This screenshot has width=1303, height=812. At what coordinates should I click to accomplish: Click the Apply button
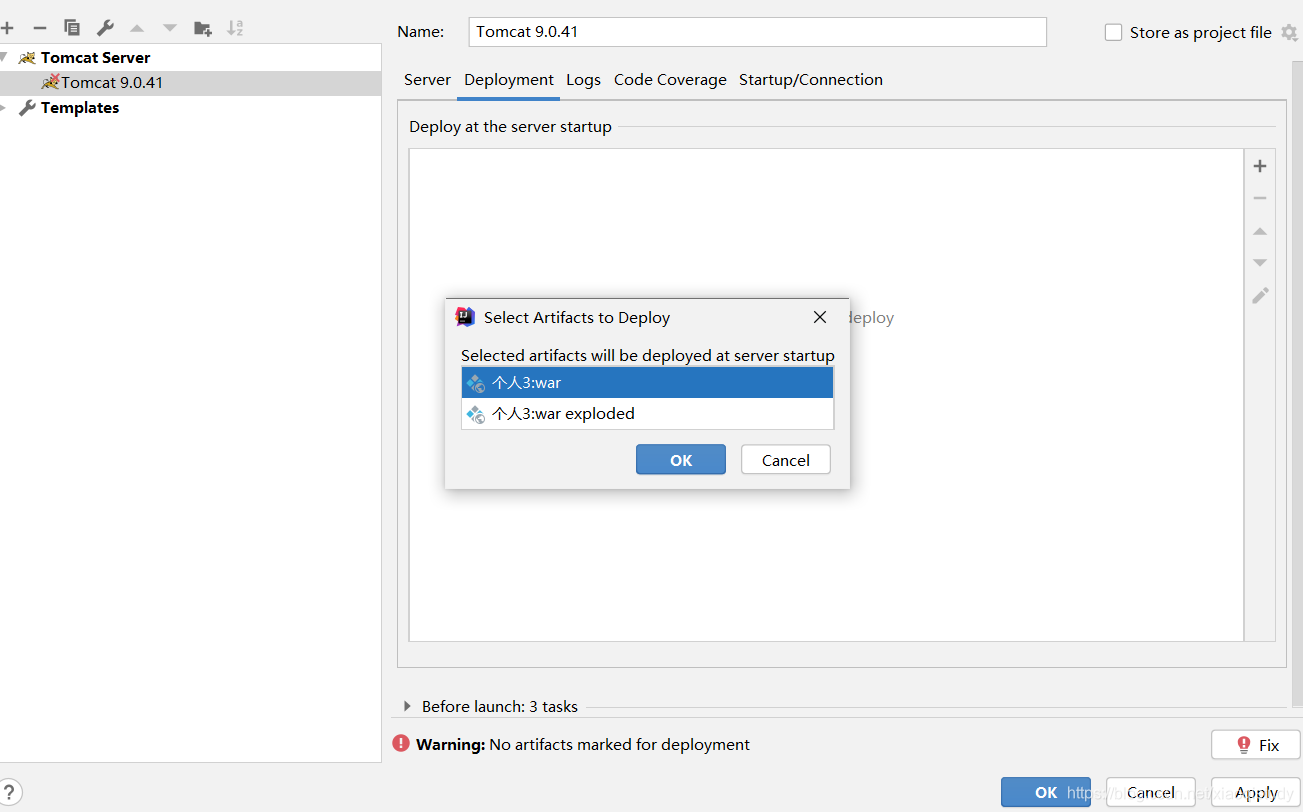point(1256,792)
